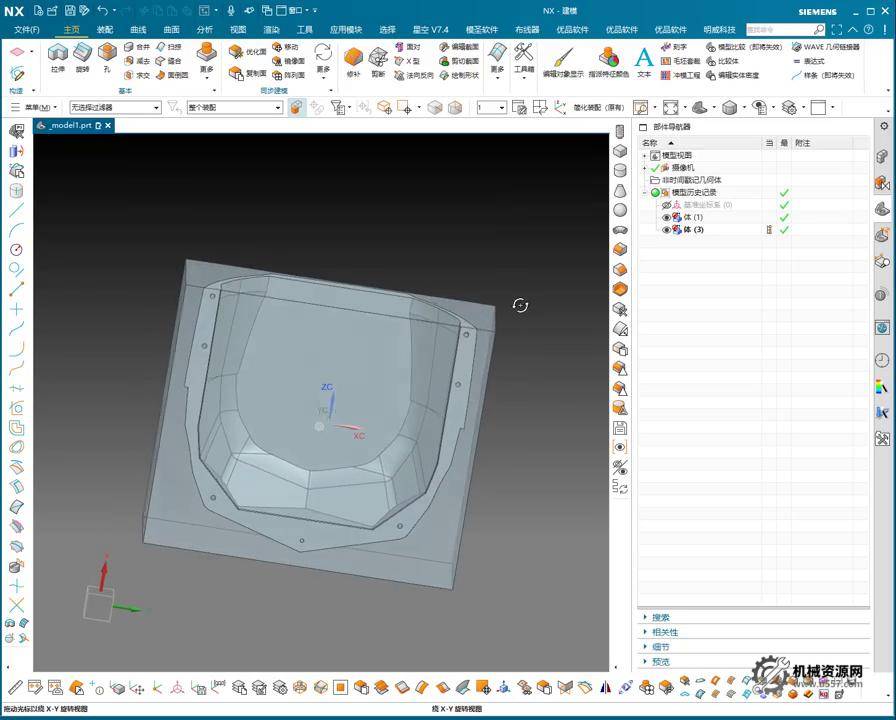
Task: Click the 菜单(M) button
Action: 37,107
